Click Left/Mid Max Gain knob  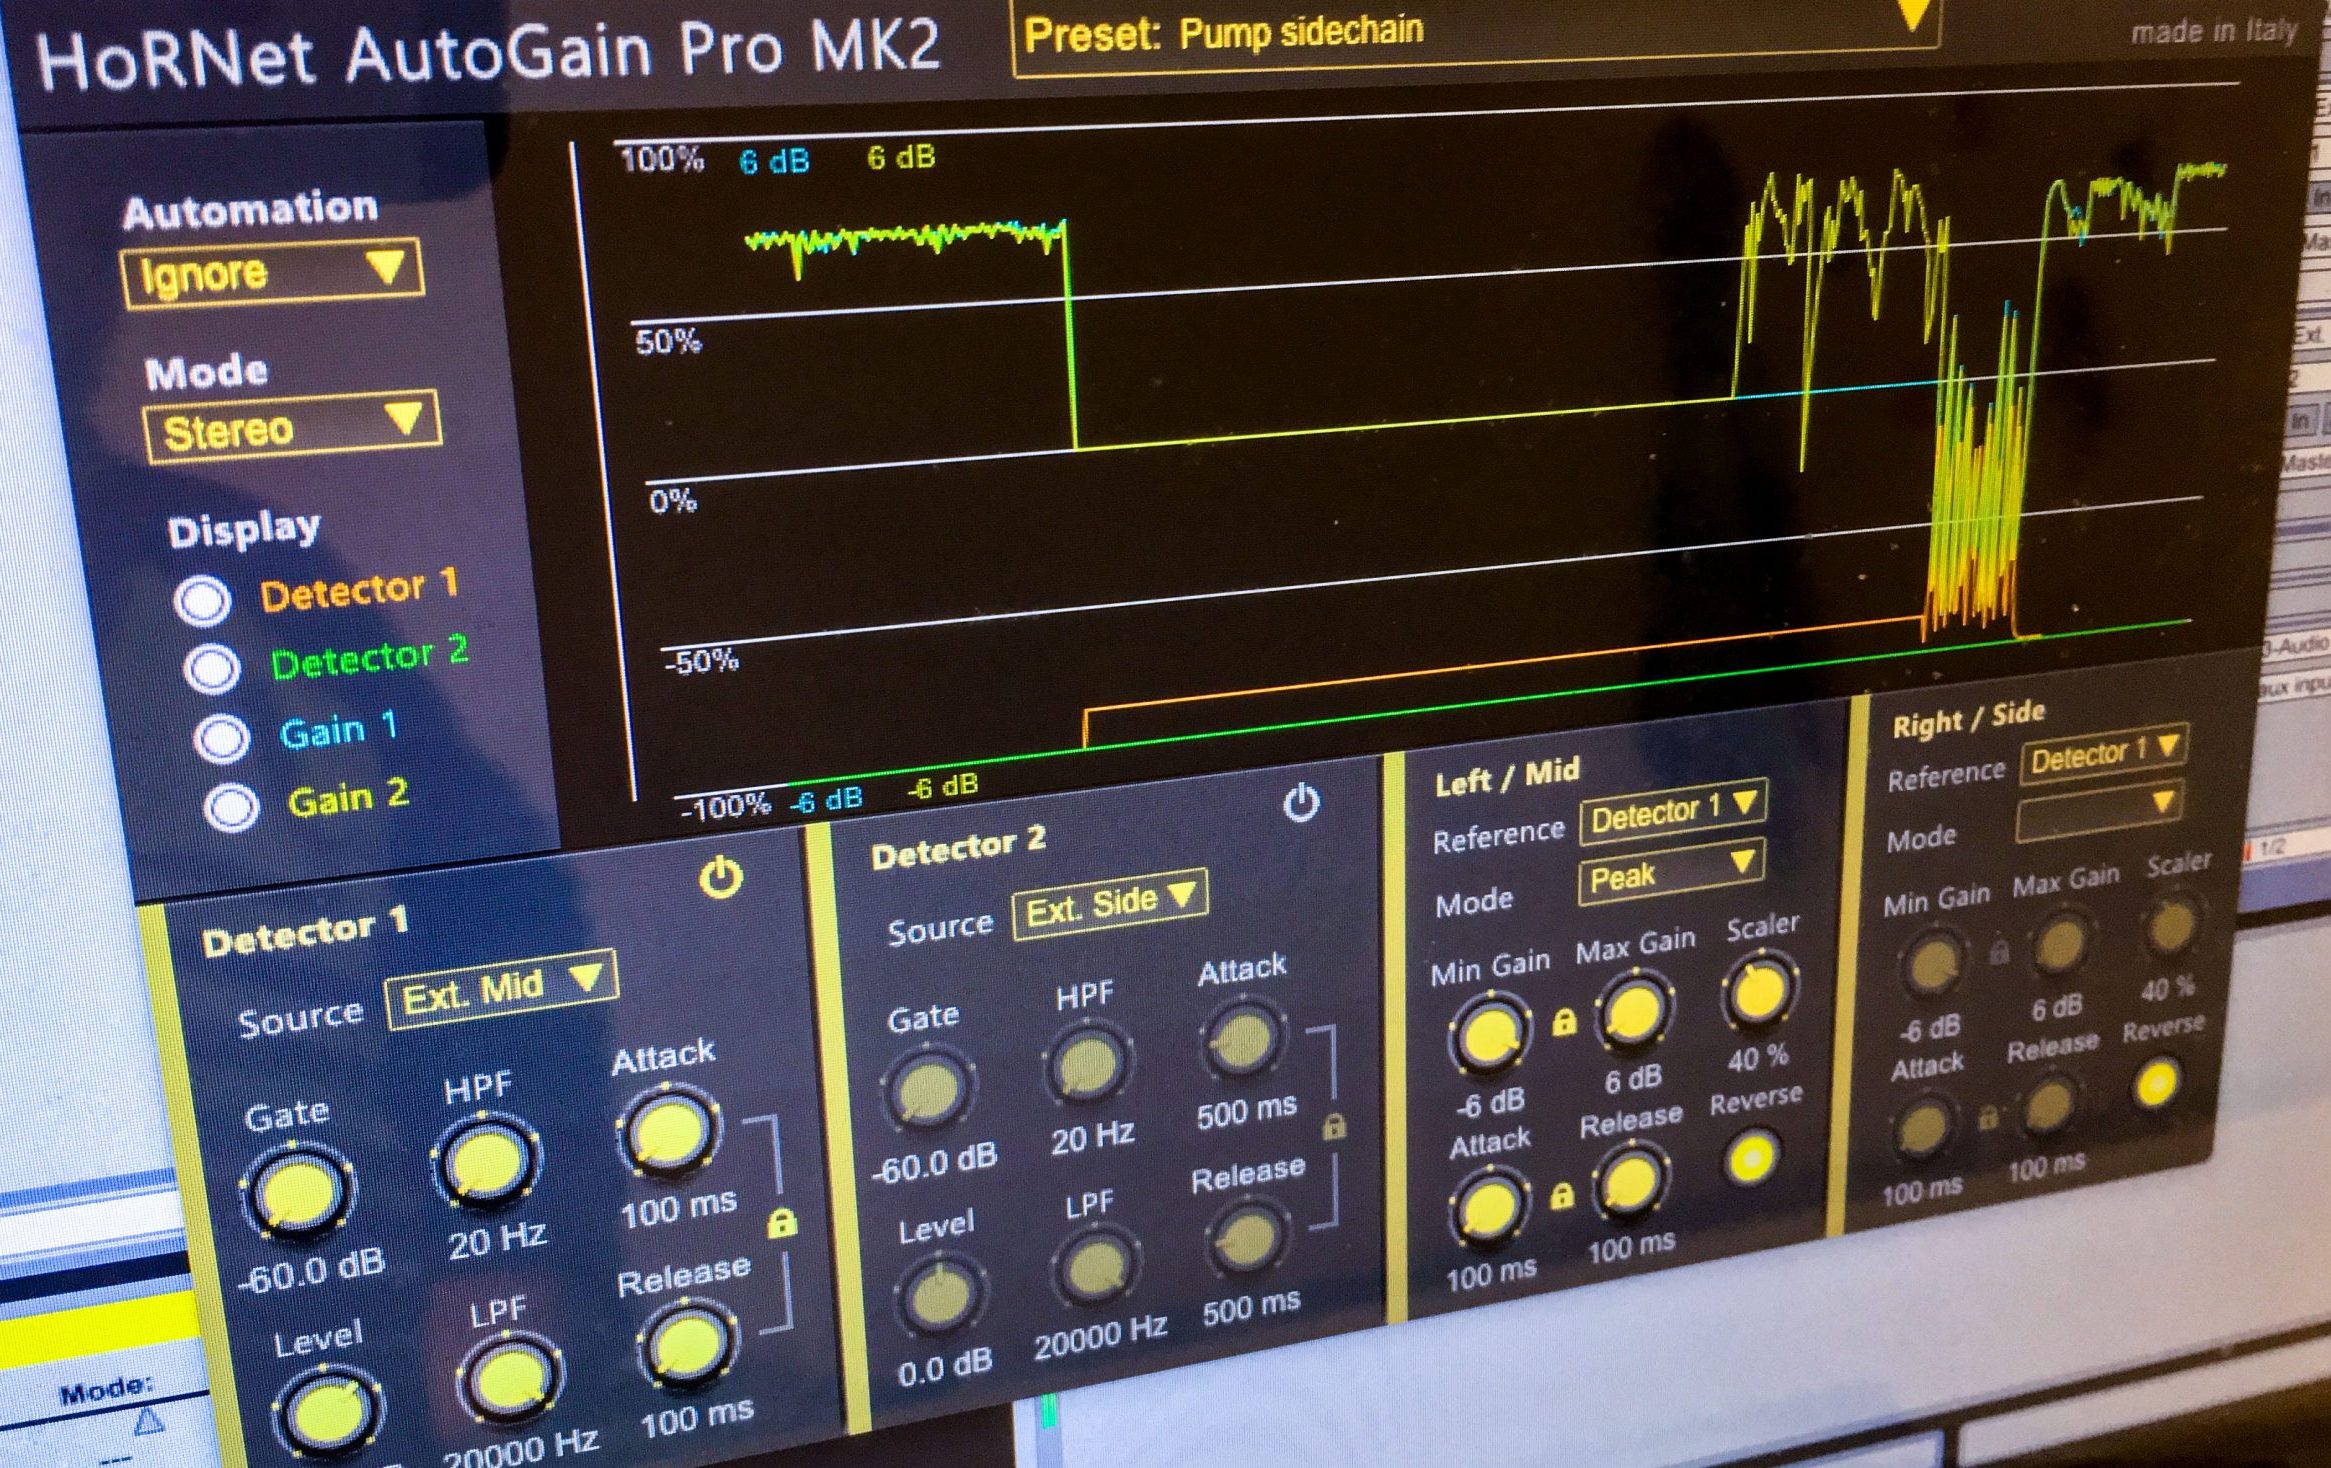tap(1634, 1012)
